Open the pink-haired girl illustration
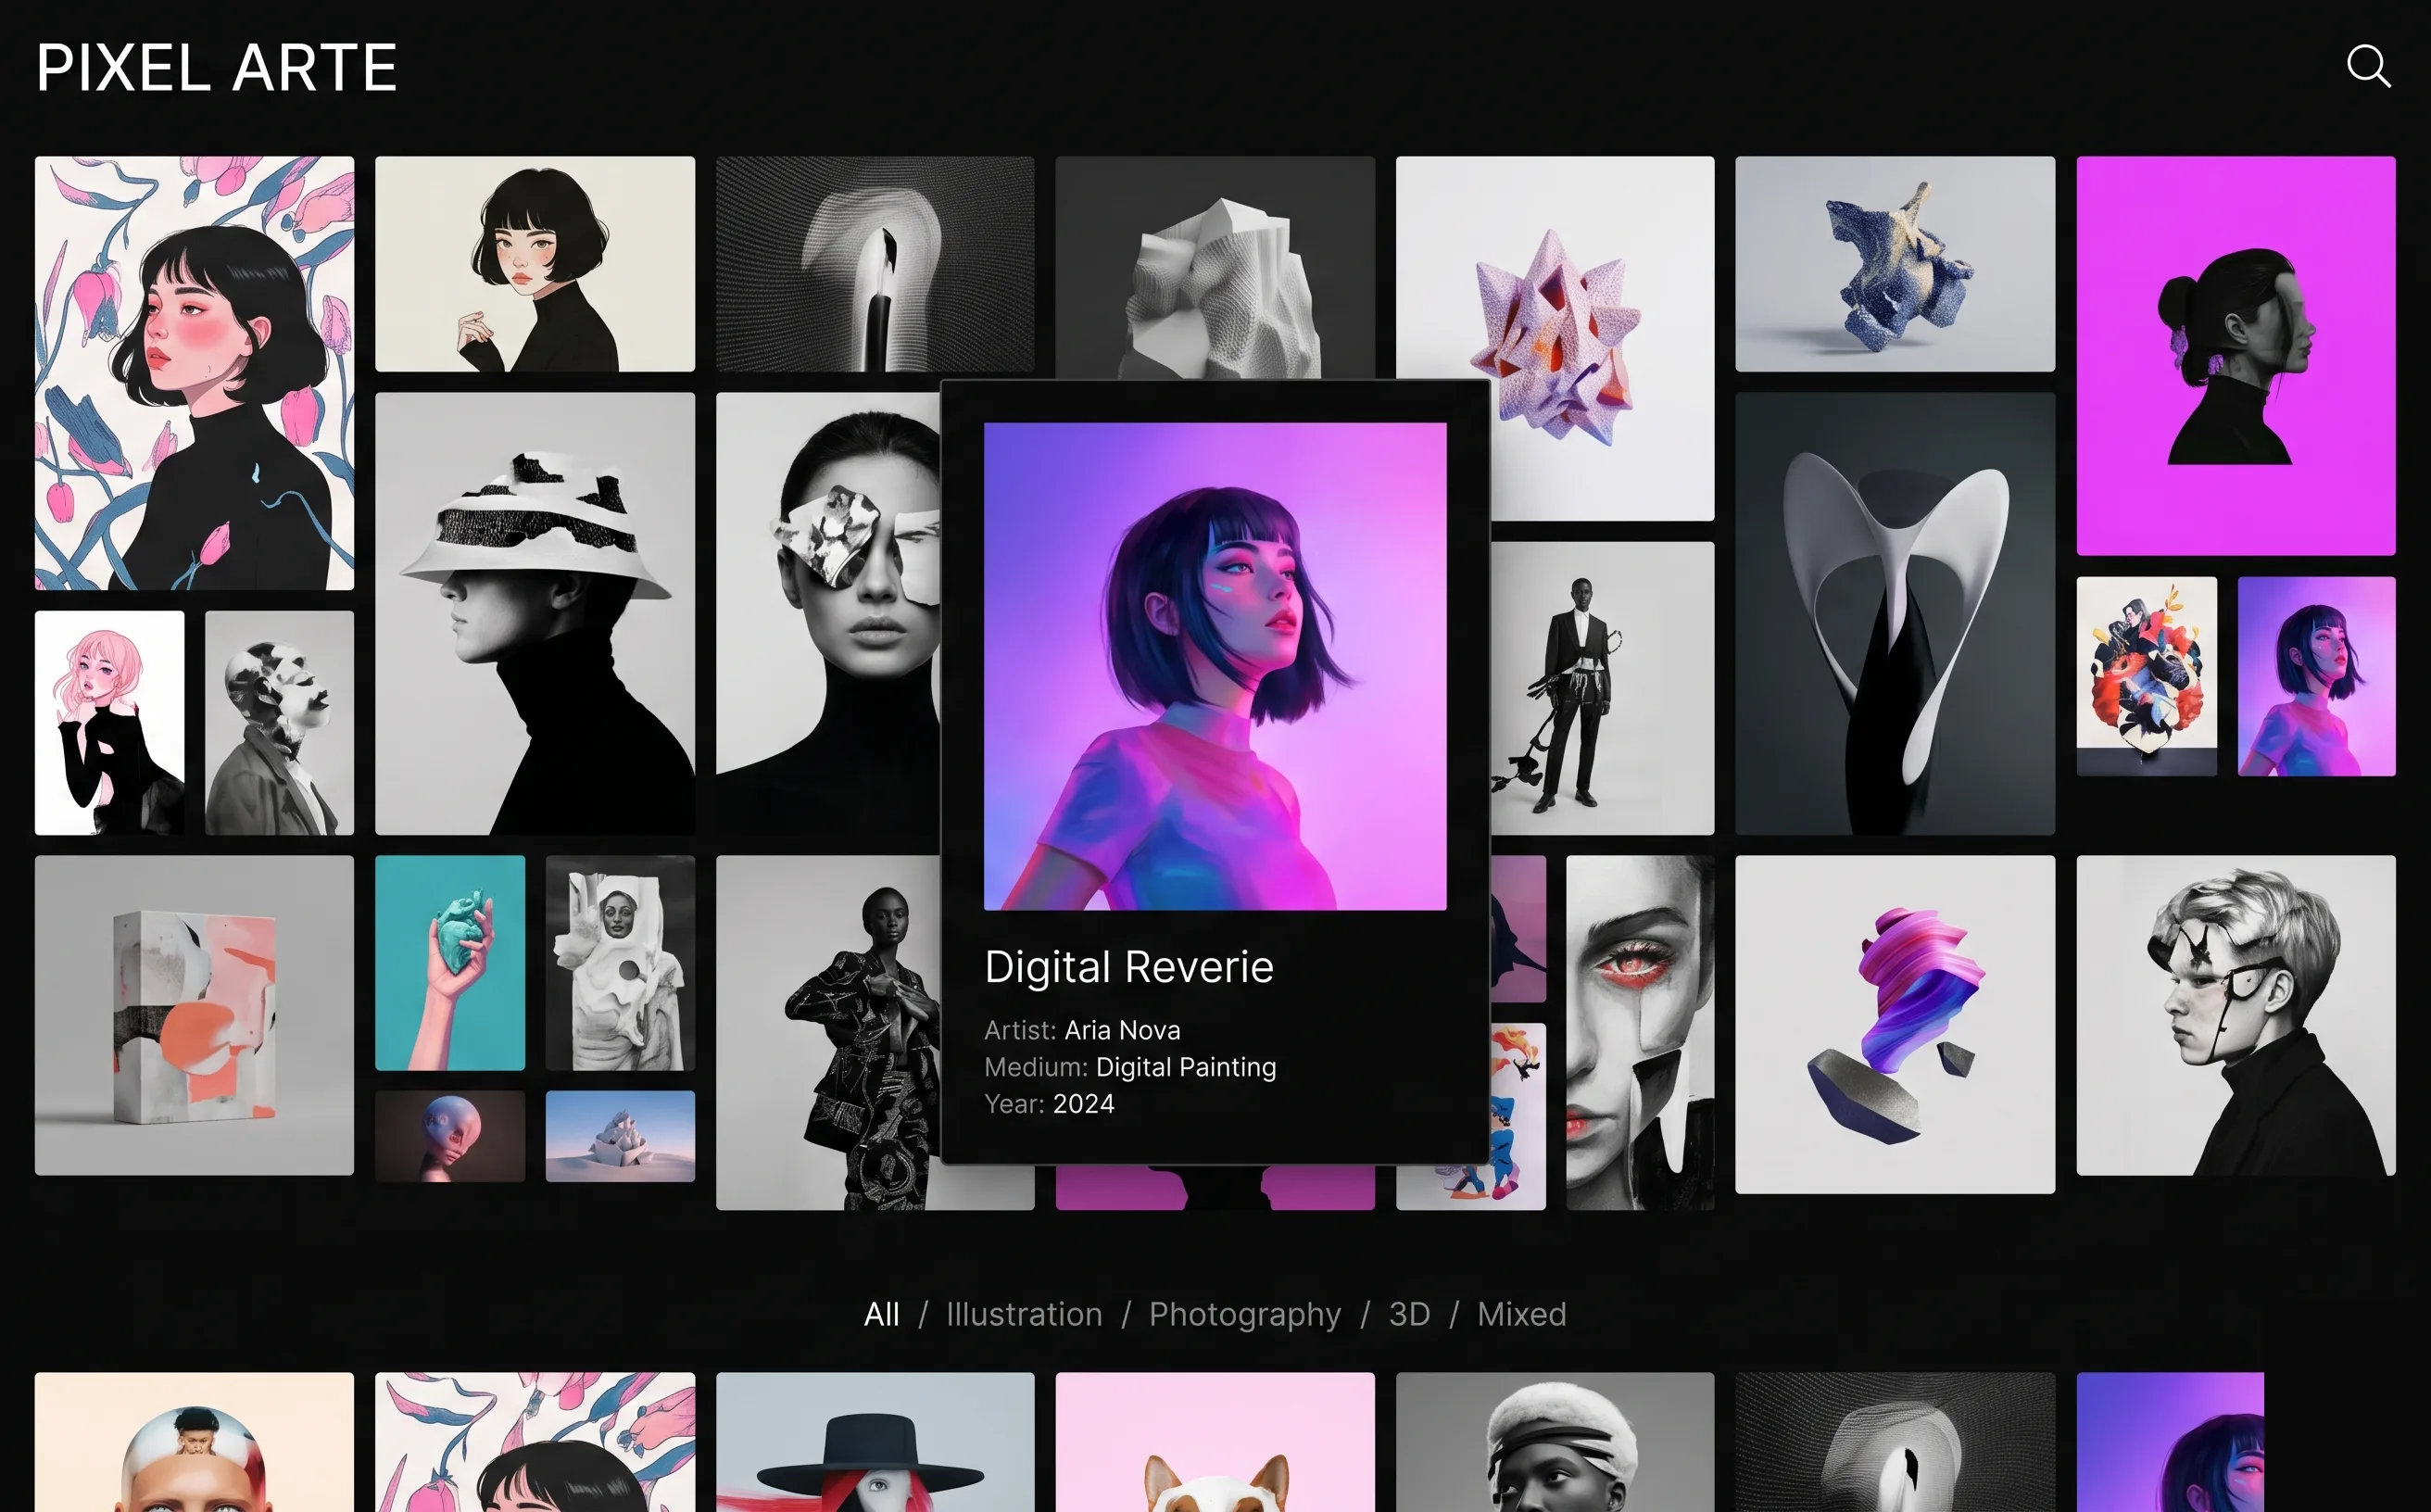Viewport: 2431px width, 1512px height. point(109,723)
